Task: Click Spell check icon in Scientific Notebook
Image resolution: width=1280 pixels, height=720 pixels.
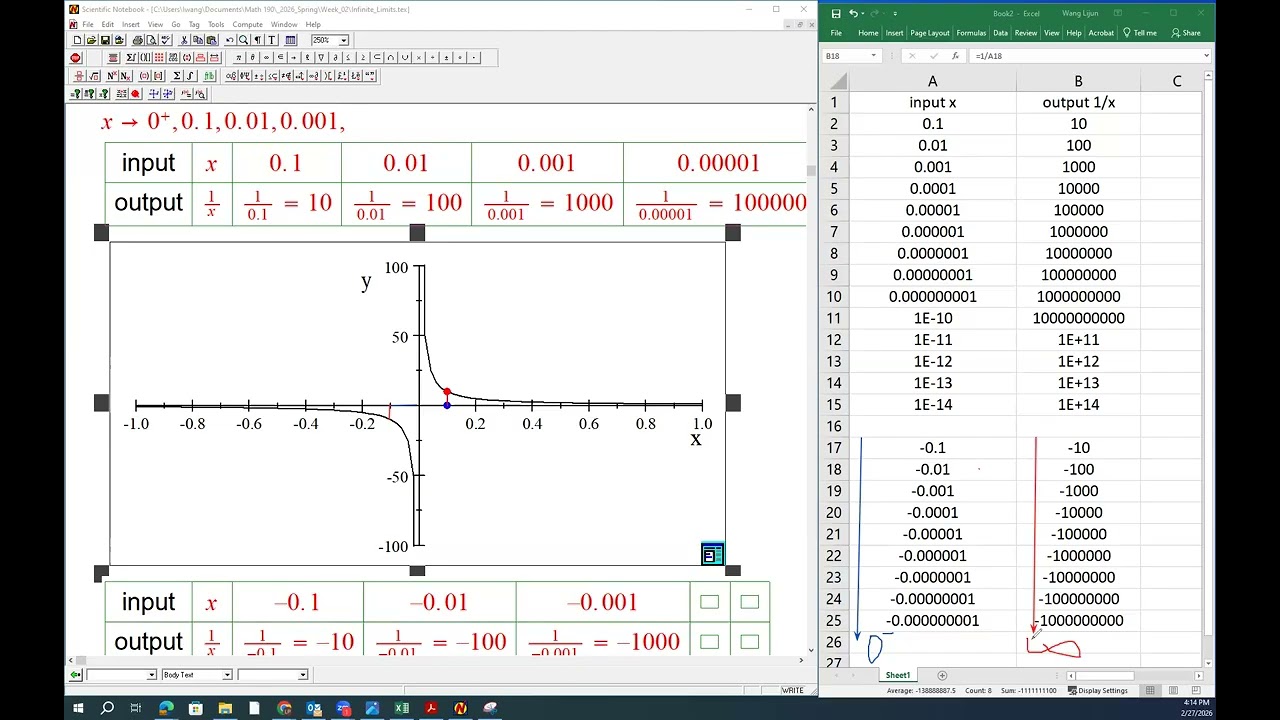Action: pos(166,40)
